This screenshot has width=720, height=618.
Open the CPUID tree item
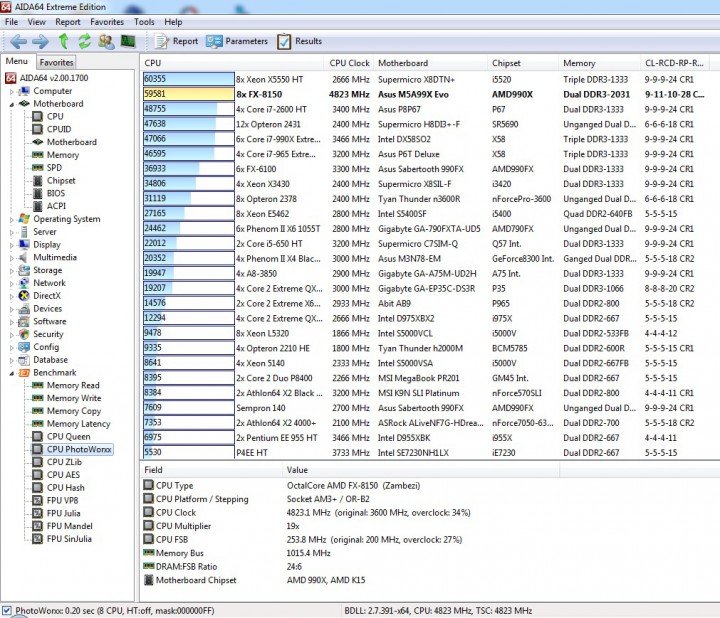pyautogui.click(x=59, y=129)
